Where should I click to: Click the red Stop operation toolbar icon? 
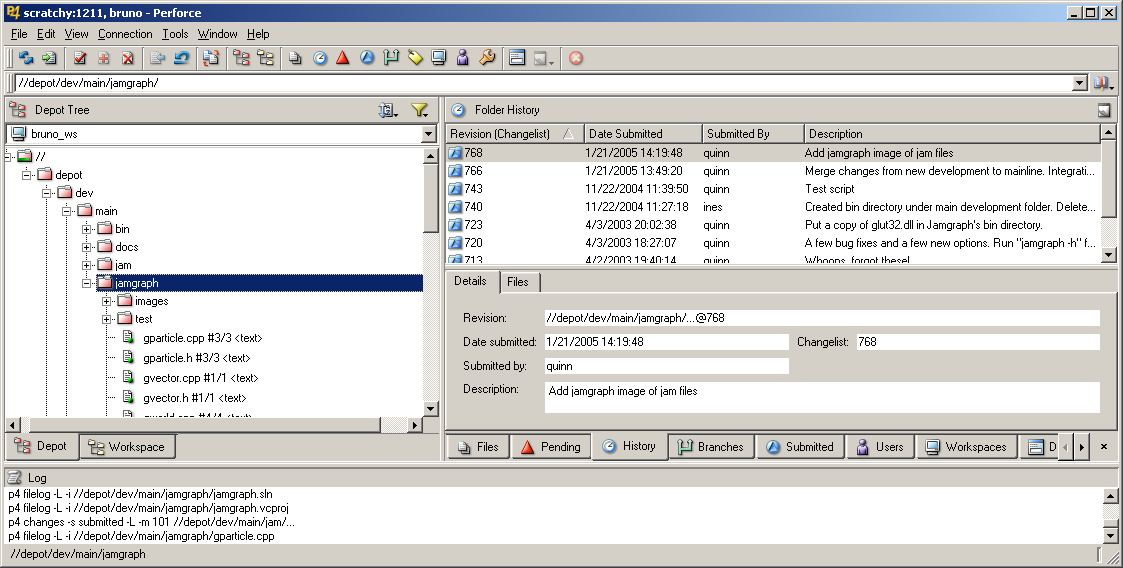coord(575,58)
